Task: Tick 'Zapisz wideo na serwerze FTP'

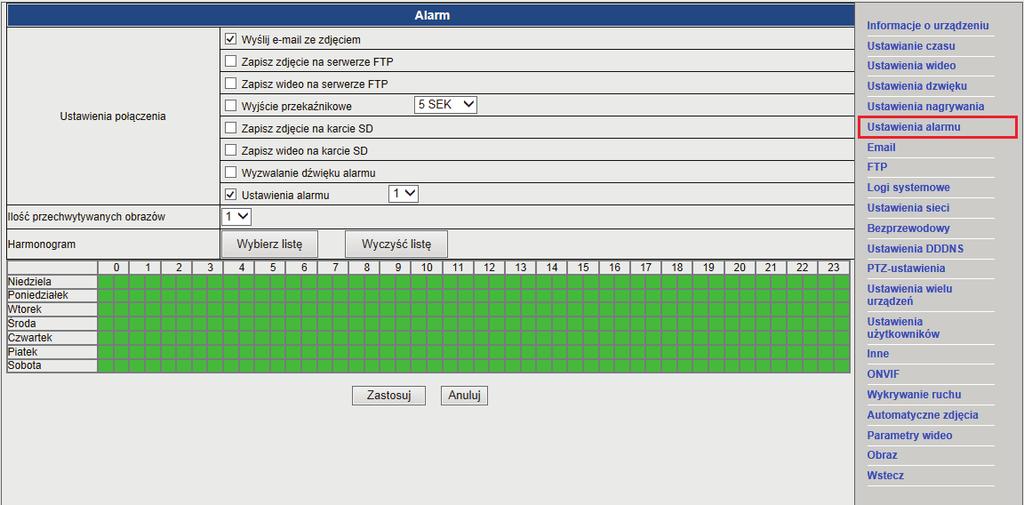Action: coord(230,84)
